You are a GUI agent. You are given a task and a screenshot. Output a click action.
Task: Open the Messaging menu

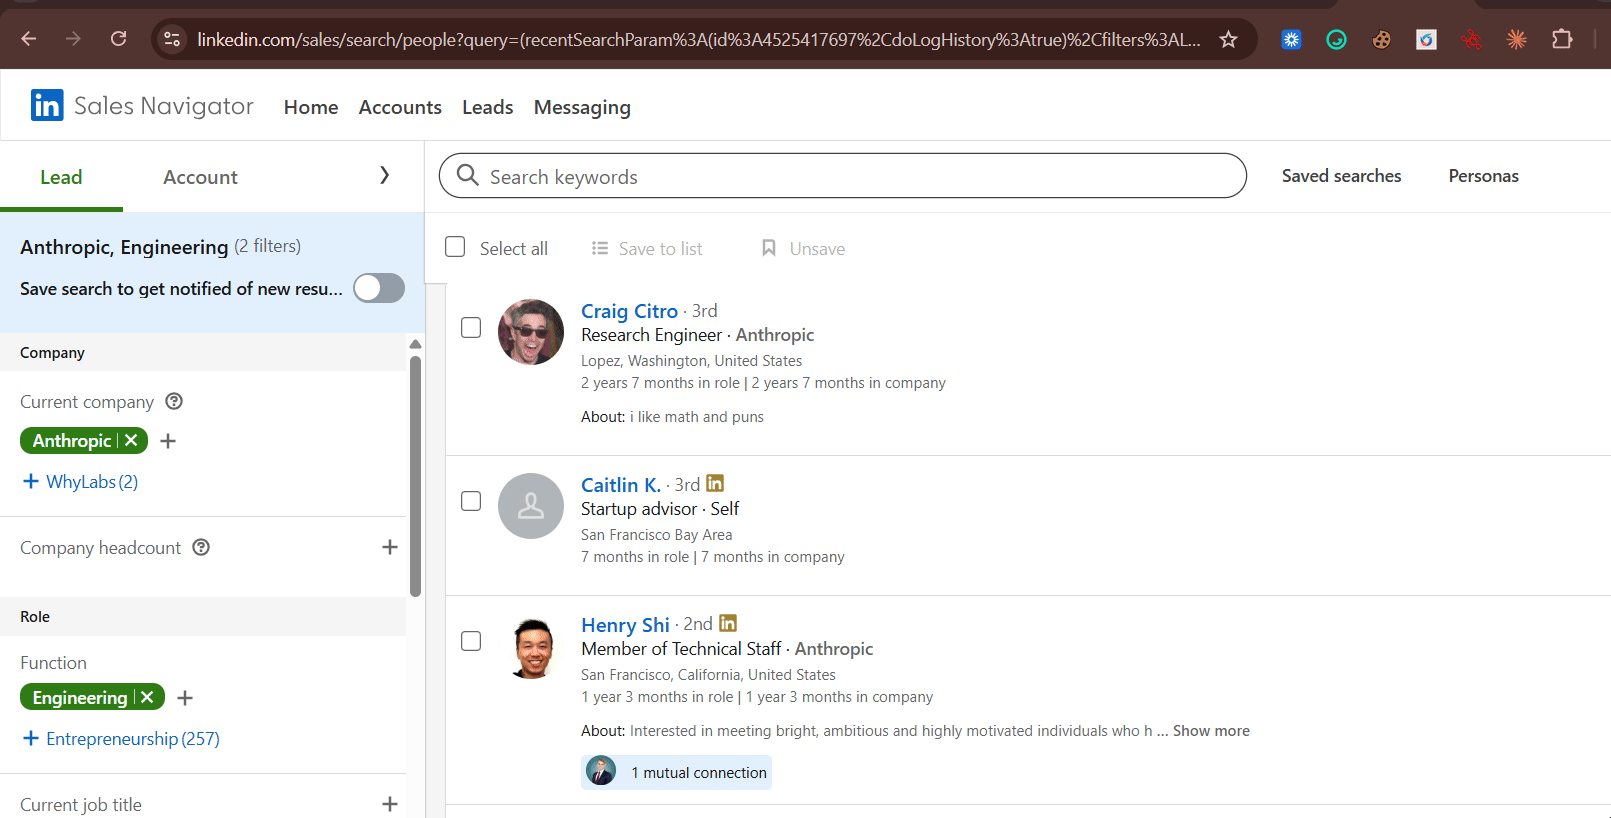(582, 107)
